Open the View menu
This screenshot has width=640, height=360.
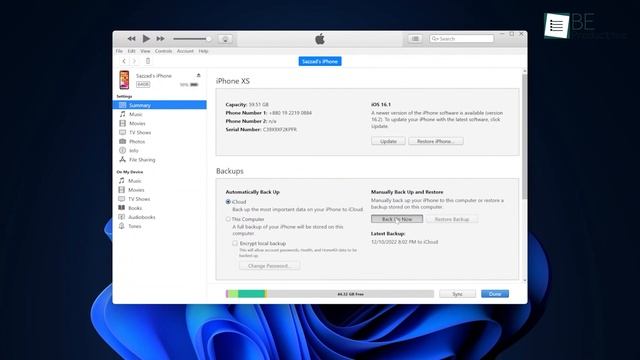(x=145, y=51)
